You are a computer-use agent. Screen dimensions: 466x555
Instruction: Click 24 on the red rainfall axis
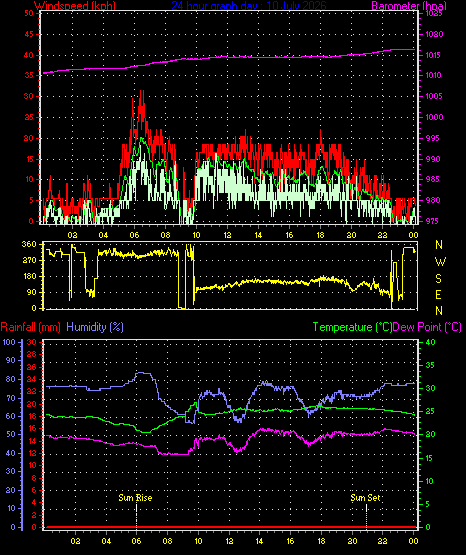tap(32, 379)
